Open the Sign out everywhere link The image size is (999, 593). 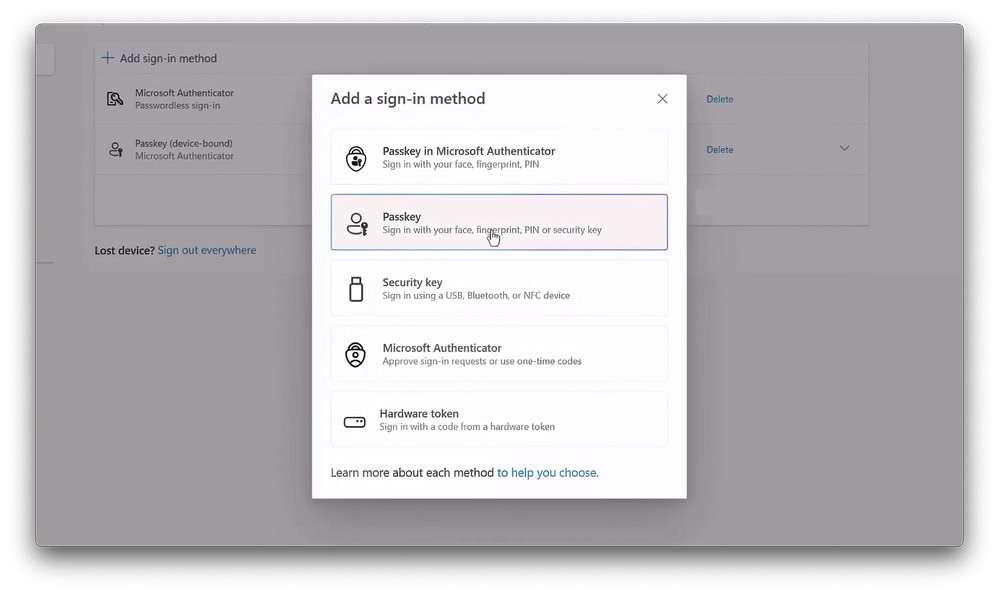pyautogui.click(x=206, y=250)
